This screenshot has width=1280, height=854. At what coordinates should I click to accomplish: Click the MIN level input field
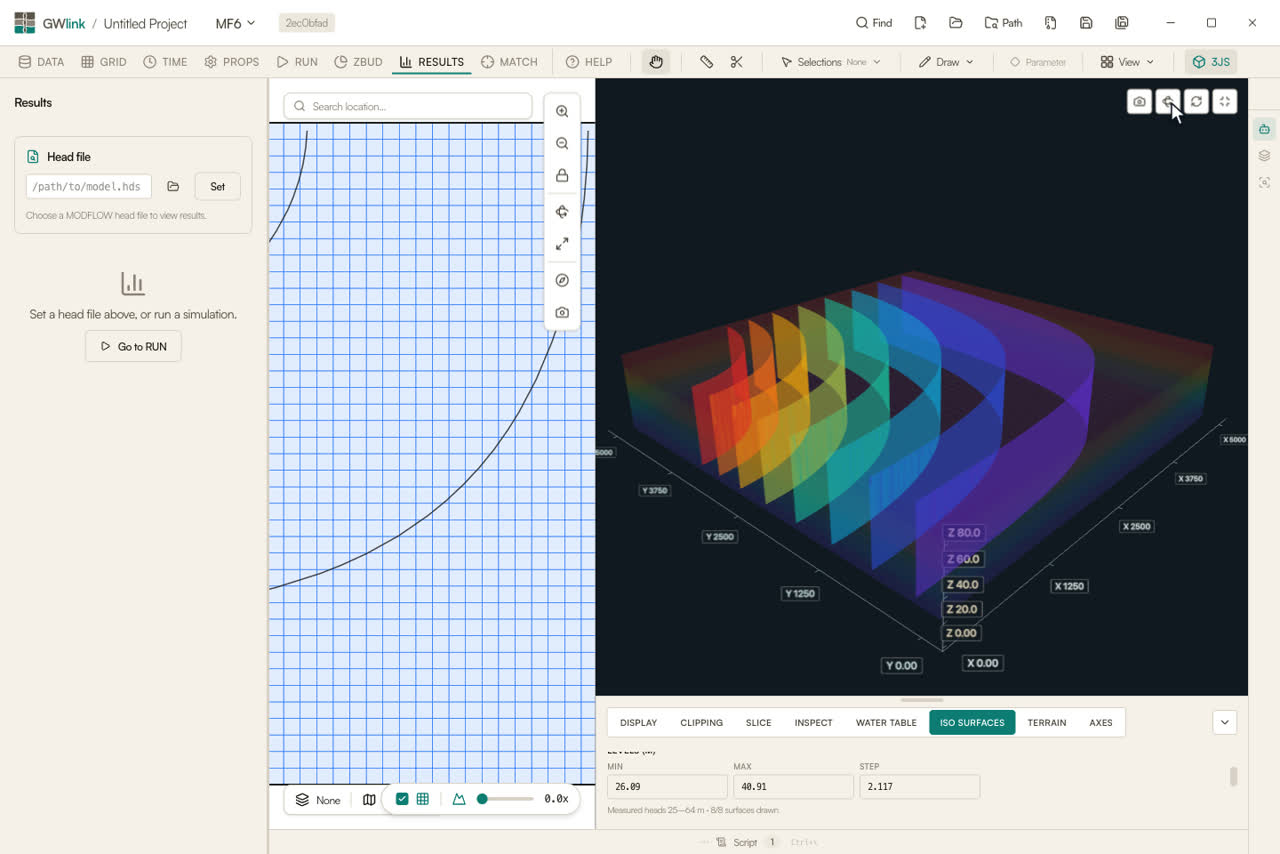coord(667,786)
